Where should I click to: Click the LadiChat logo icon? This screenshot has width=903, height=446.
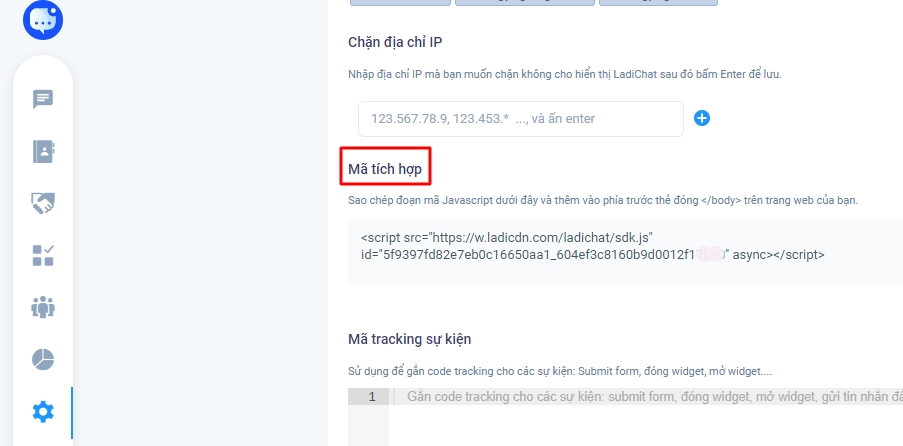(x=43, y=20)
